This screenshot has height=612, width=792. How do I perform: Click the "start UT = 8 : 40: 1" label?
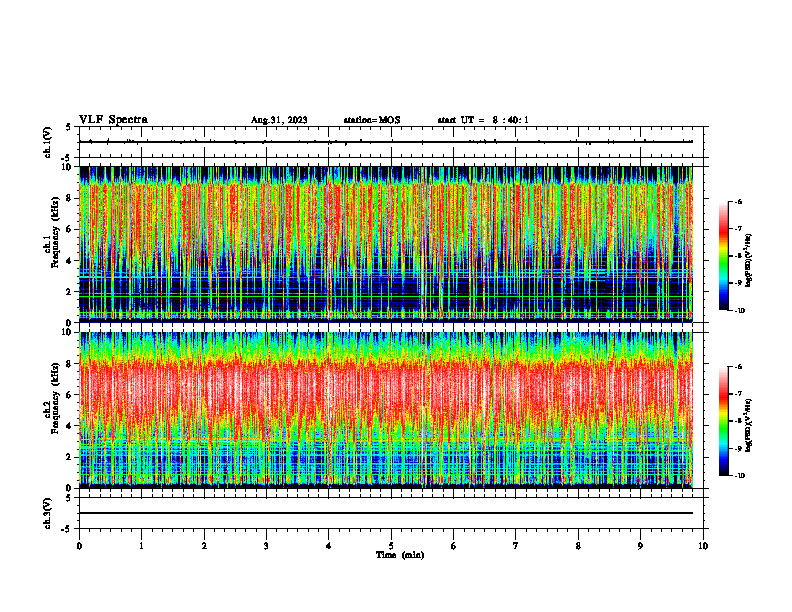tap(483, 120)
